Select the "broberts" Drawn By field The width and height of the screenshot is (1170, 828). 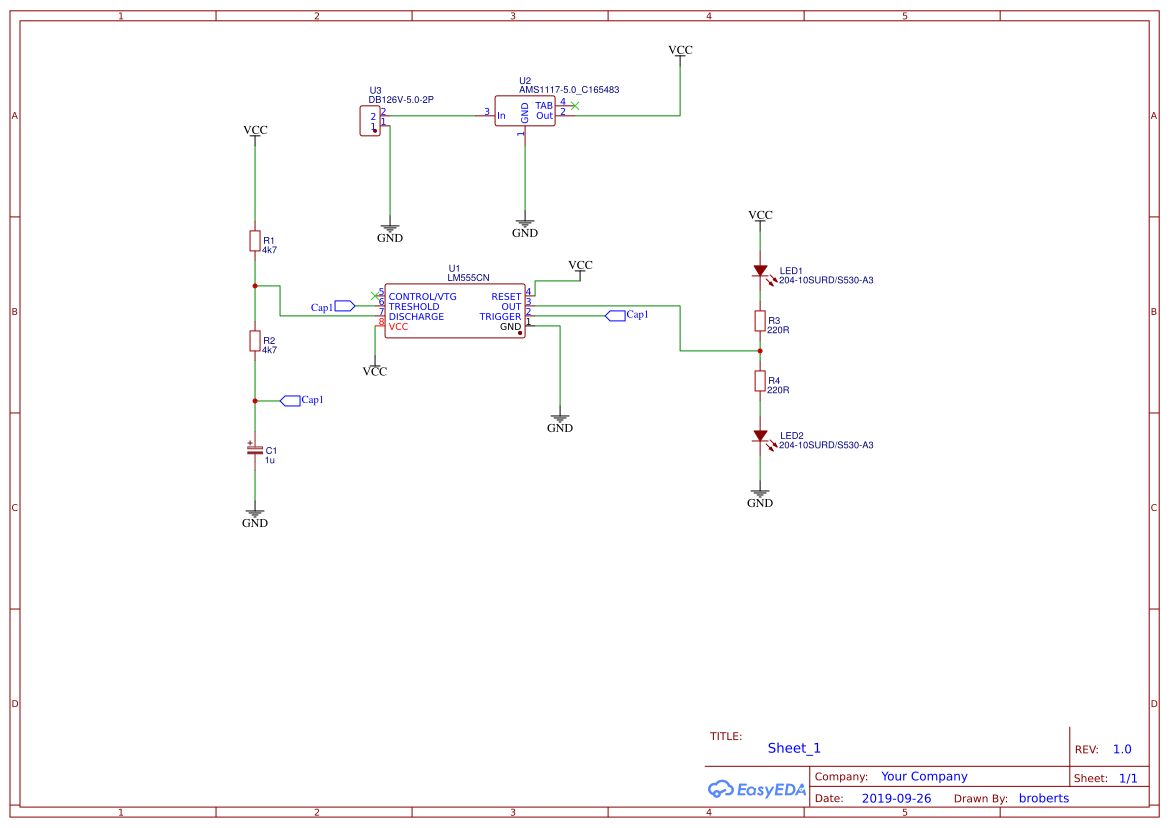click(x=1043, y=798)
